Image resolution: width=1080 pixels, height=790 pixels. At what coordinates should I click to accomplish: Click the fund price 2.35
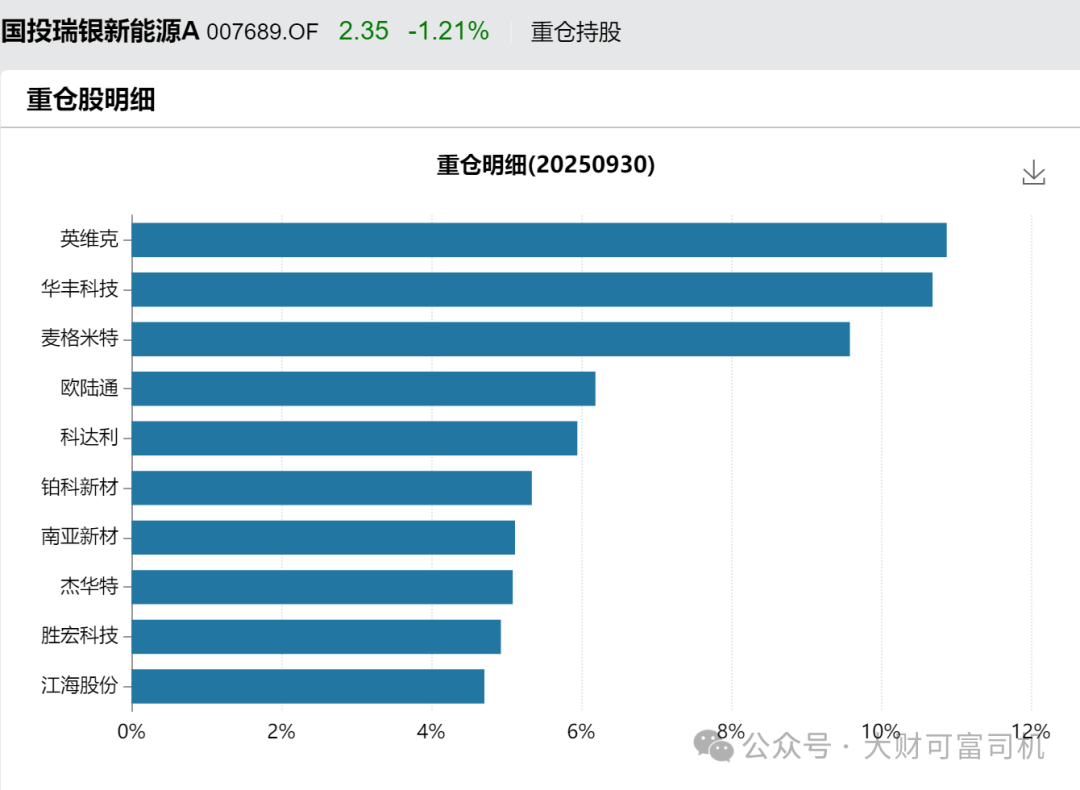pyautogui.click(x=363, y=31)
